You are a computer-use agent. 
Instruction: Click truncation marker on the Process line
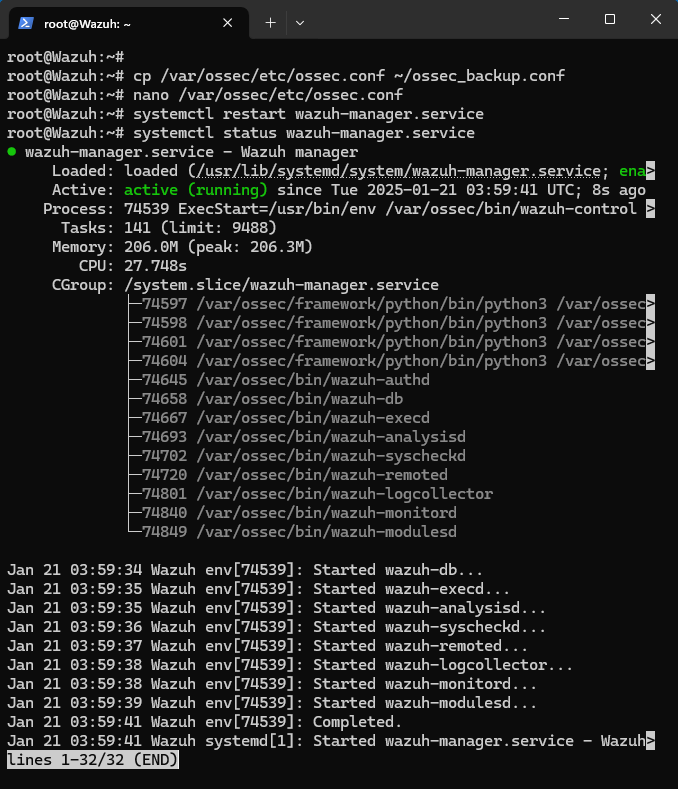click(651, 209)
